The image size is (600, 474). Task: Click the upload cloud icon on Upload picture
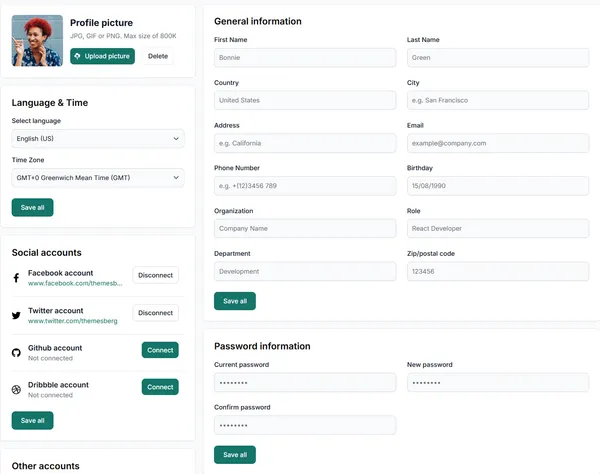77,56
